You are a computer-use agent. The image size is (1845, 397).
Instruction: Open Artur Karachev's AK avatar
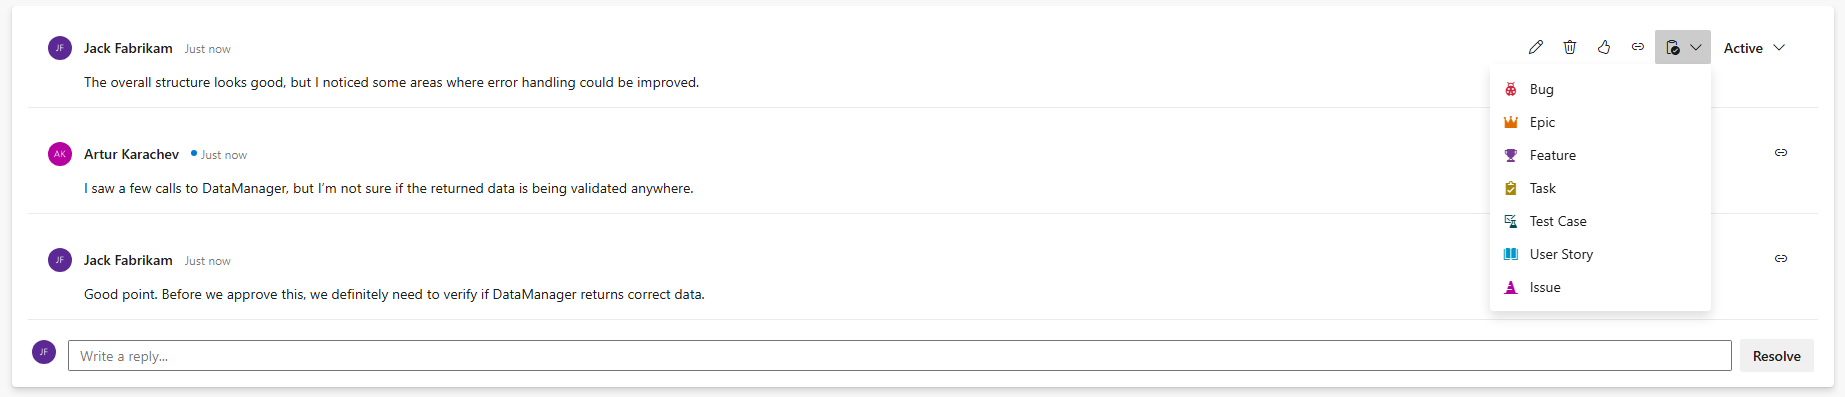pos(60,154)
